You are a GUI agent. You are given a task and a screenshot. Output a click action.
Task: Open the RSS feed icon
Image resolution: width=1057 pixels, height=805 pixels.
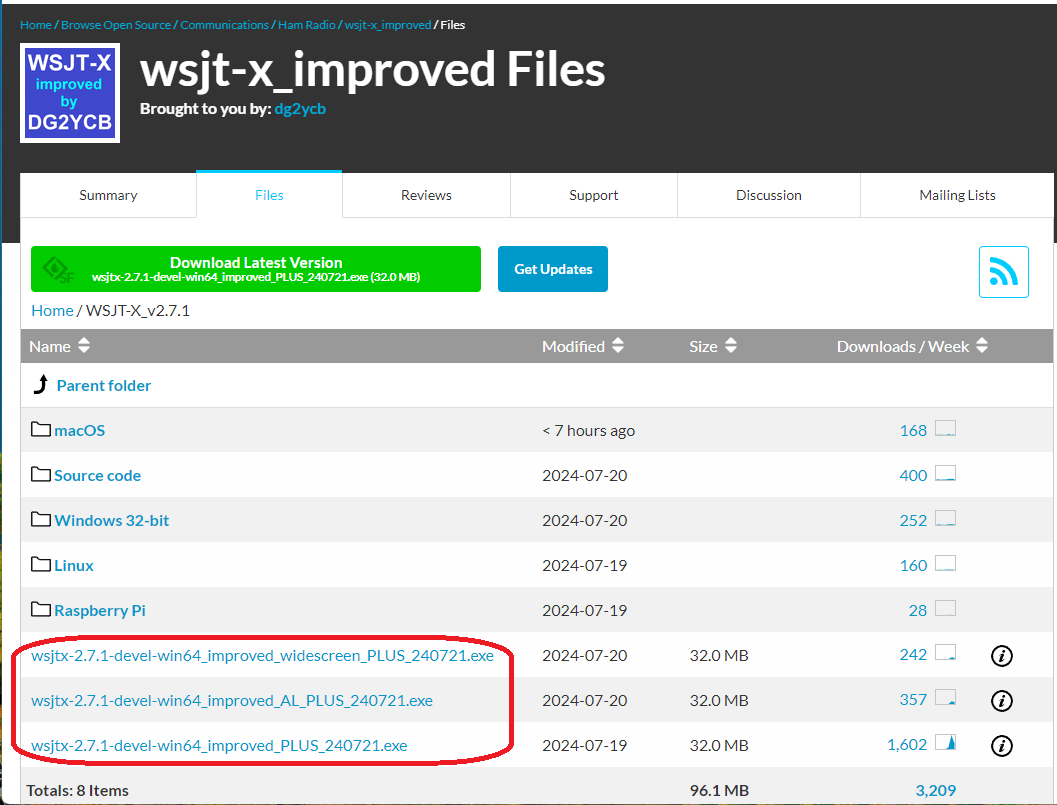[x=1003, y=272]
